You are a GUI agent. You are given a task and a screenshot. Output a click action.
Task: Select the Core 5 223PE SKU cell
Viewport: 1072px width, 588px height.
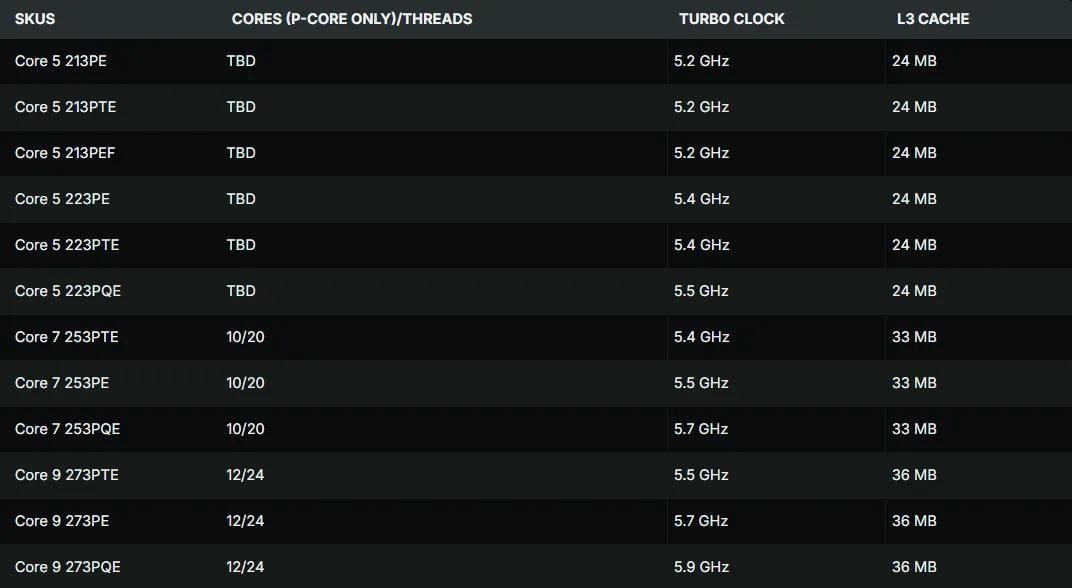[62, 199]
